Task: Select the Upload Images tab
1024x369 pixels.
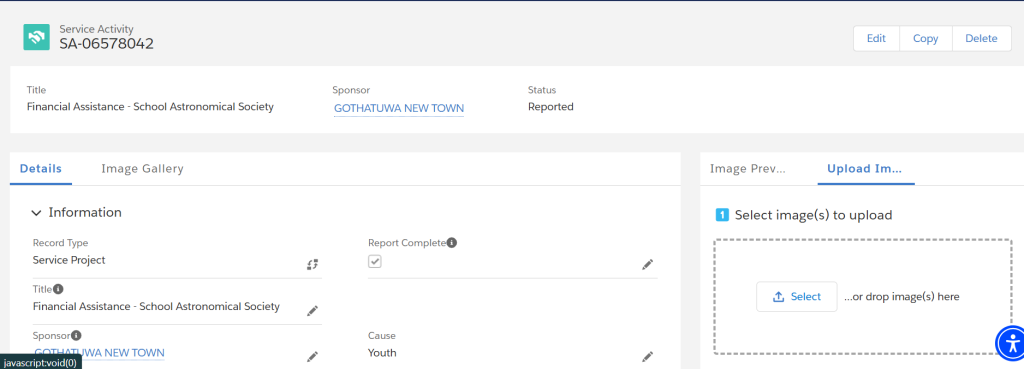Action: tap(864, 168)
